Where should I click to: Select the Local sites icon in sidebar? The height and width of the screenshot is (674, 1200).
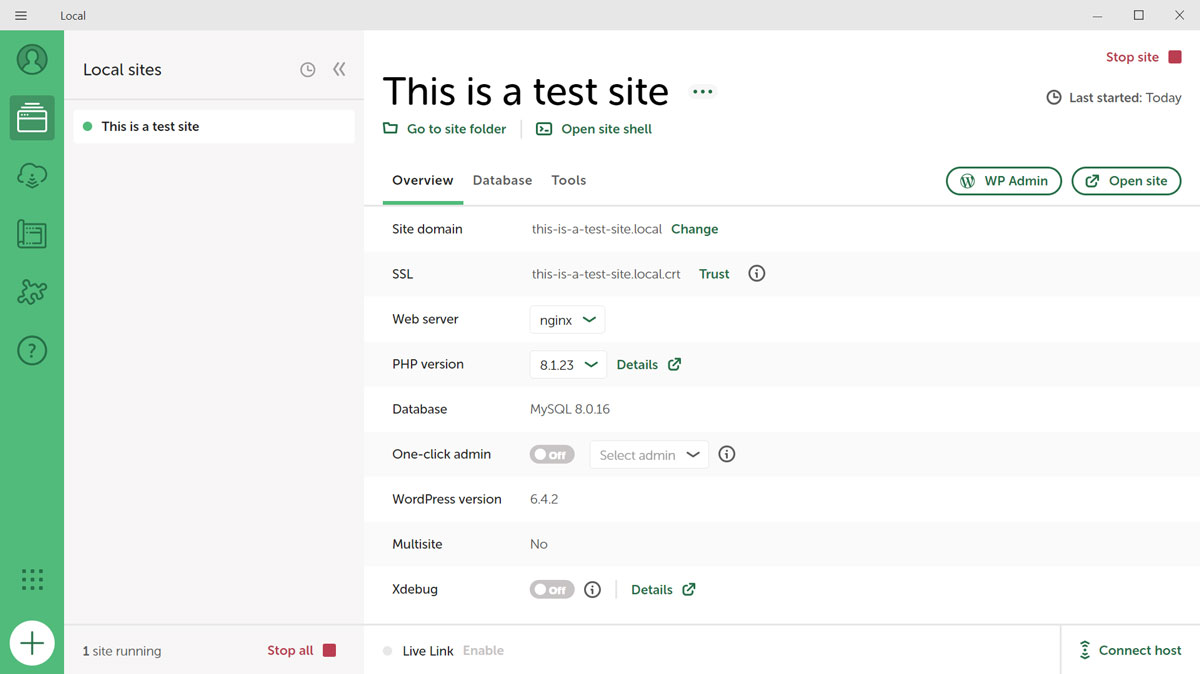pyautogui.click(x=32, y=118)
